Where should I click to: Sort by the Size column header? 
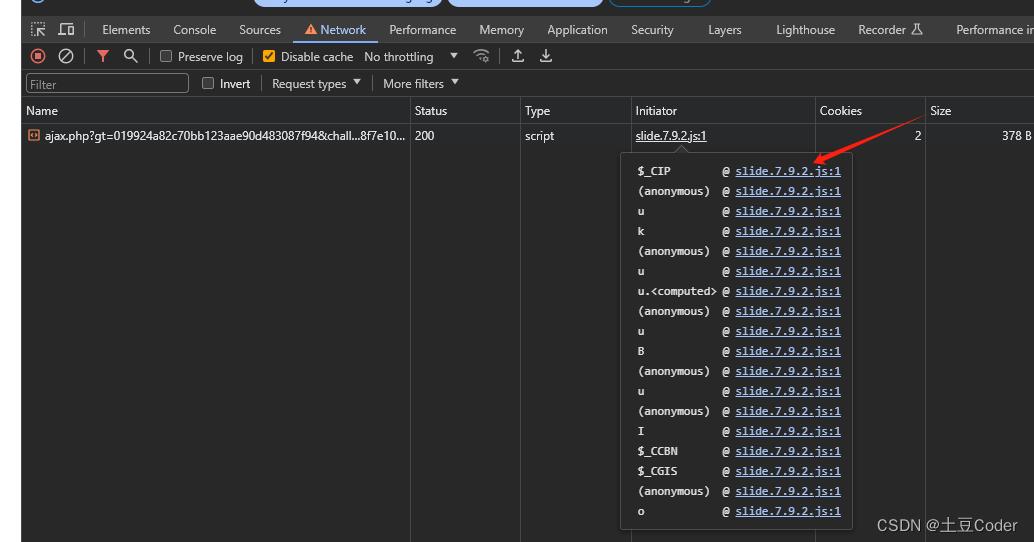pos(980,111)
